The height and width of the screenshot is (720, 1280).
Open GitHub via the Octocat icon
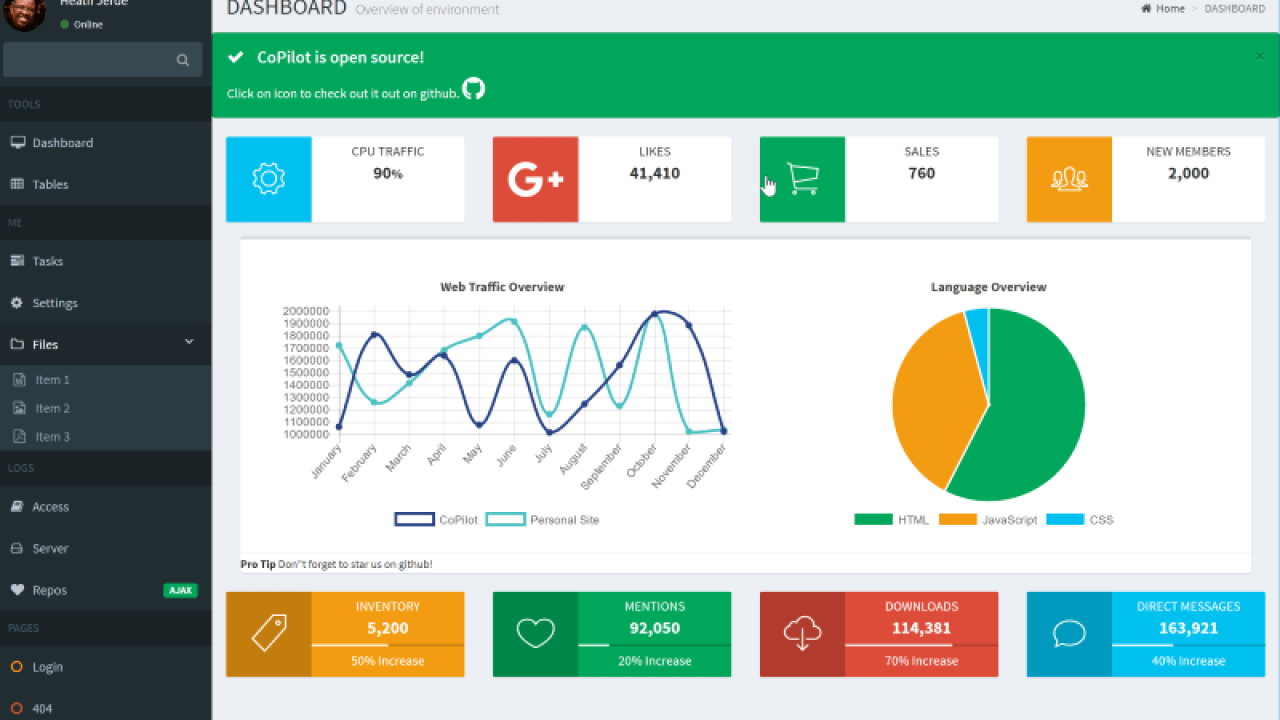(473, 89)
